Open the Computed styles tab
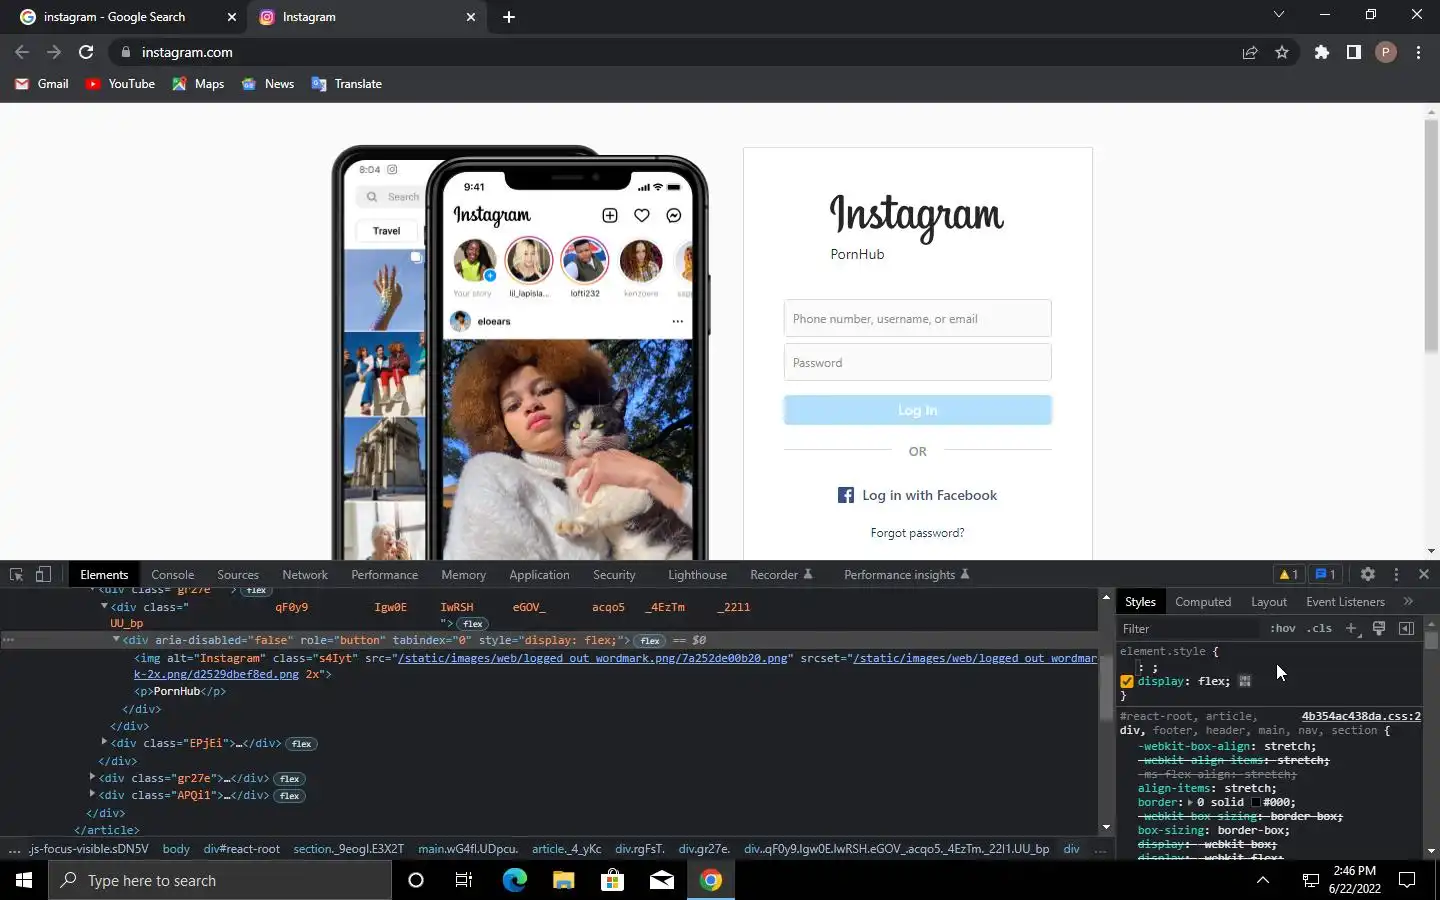 (1203, 601)
